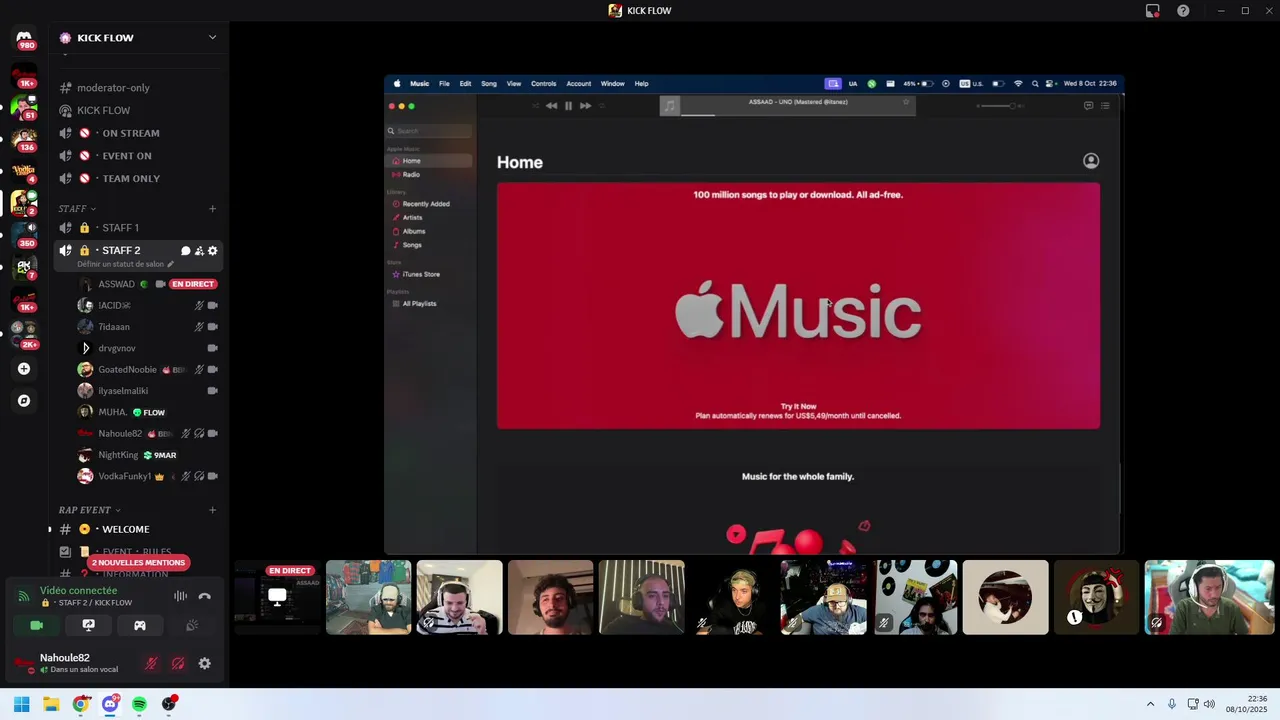Click Définir un statut de salon link
The width and height of the screenshot is (1280, 720).
tap(120, 265)
